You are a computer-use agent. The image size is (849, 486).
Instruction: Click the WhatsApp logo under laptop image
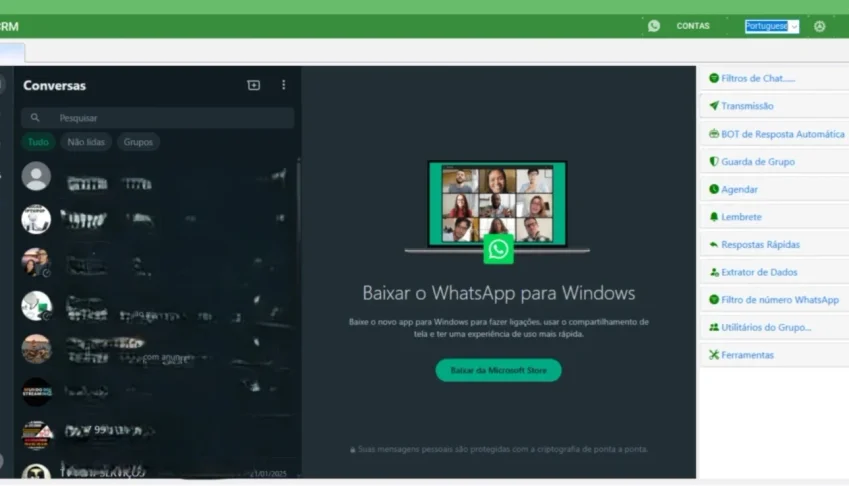(498, 249)
